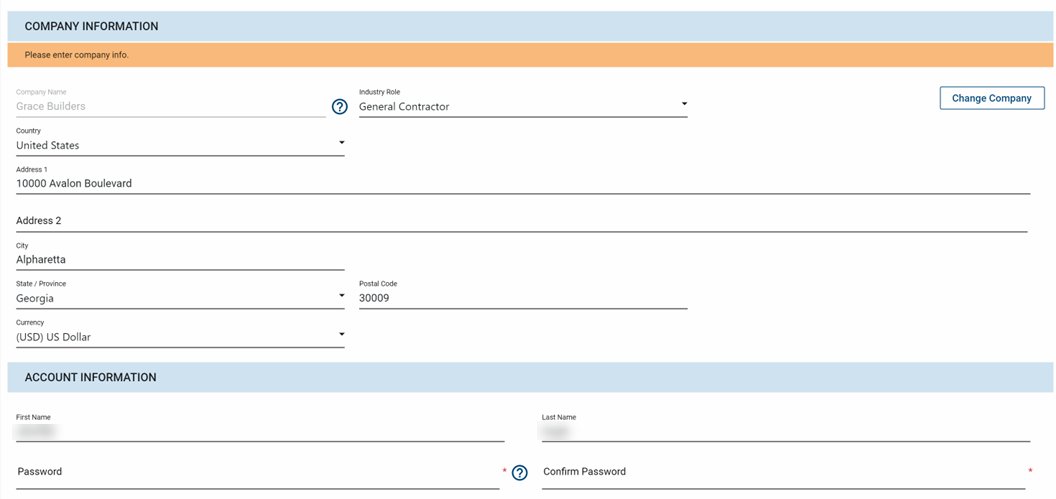Viewport: 1056px width, 499px height.
Task: Focus the Last Name input field
Action: [785, 432]
